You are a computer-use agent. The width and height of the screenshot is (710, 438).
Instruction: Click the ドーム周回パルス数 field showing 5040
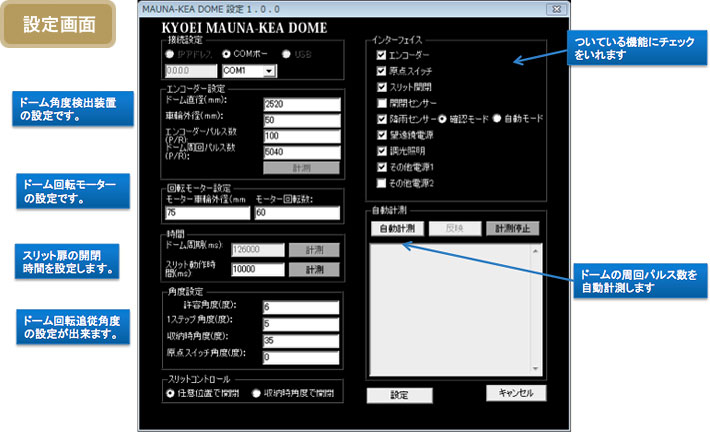tap(302, 152)
